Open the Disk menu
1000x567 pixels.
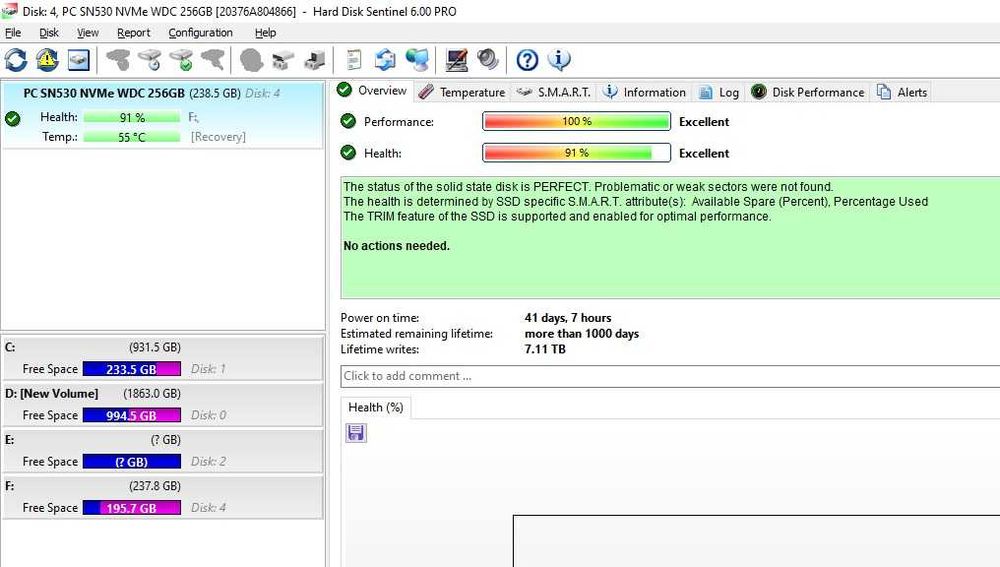[48, 33]
